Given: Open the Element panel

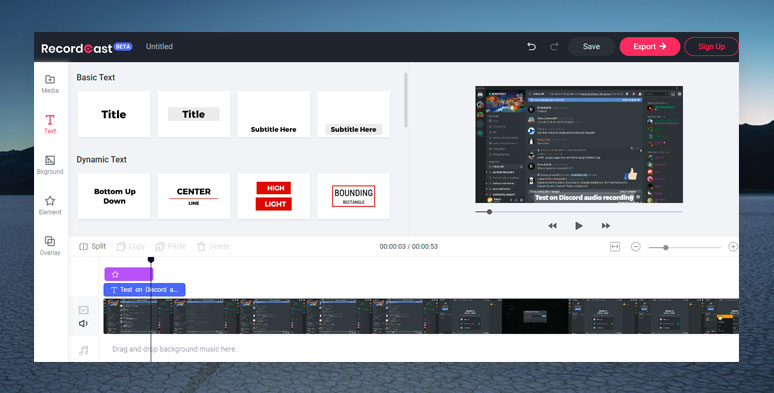Looking at the screenshot, I should pyautogui.click(x=50, y=205).
